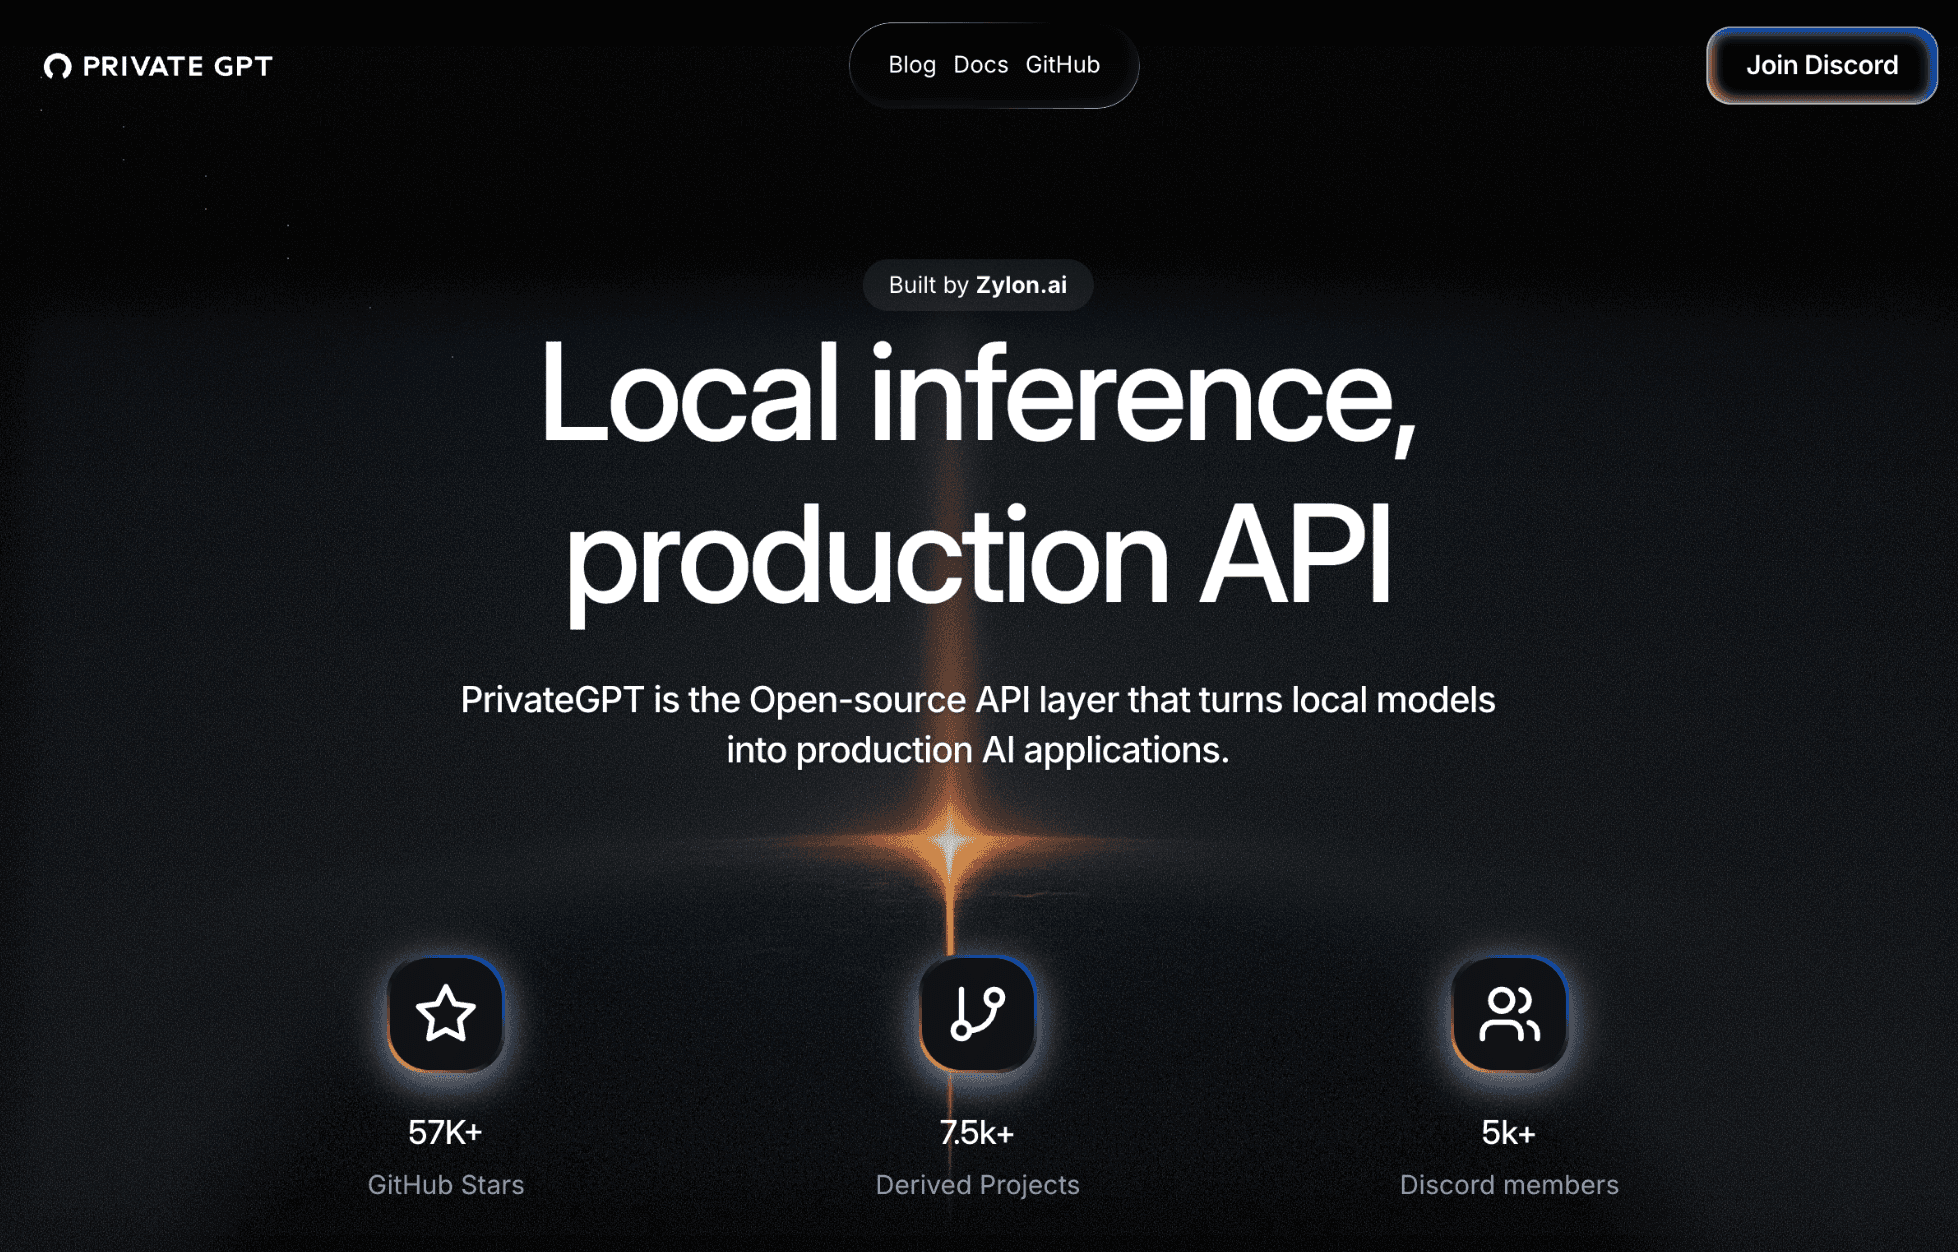This screenshot has height=1252, width=1958.
Task: Click the Join Discord button
Action: [x=1822, y=65]
